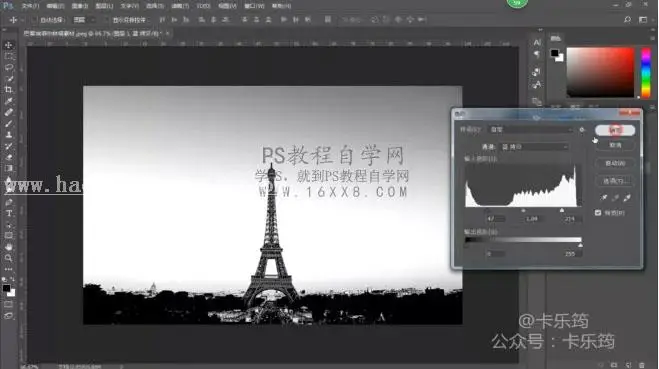This screenshot has width=659, height=369.
Task: Toggle the Auto-Select checkbox
Action: tap(34, 20)
